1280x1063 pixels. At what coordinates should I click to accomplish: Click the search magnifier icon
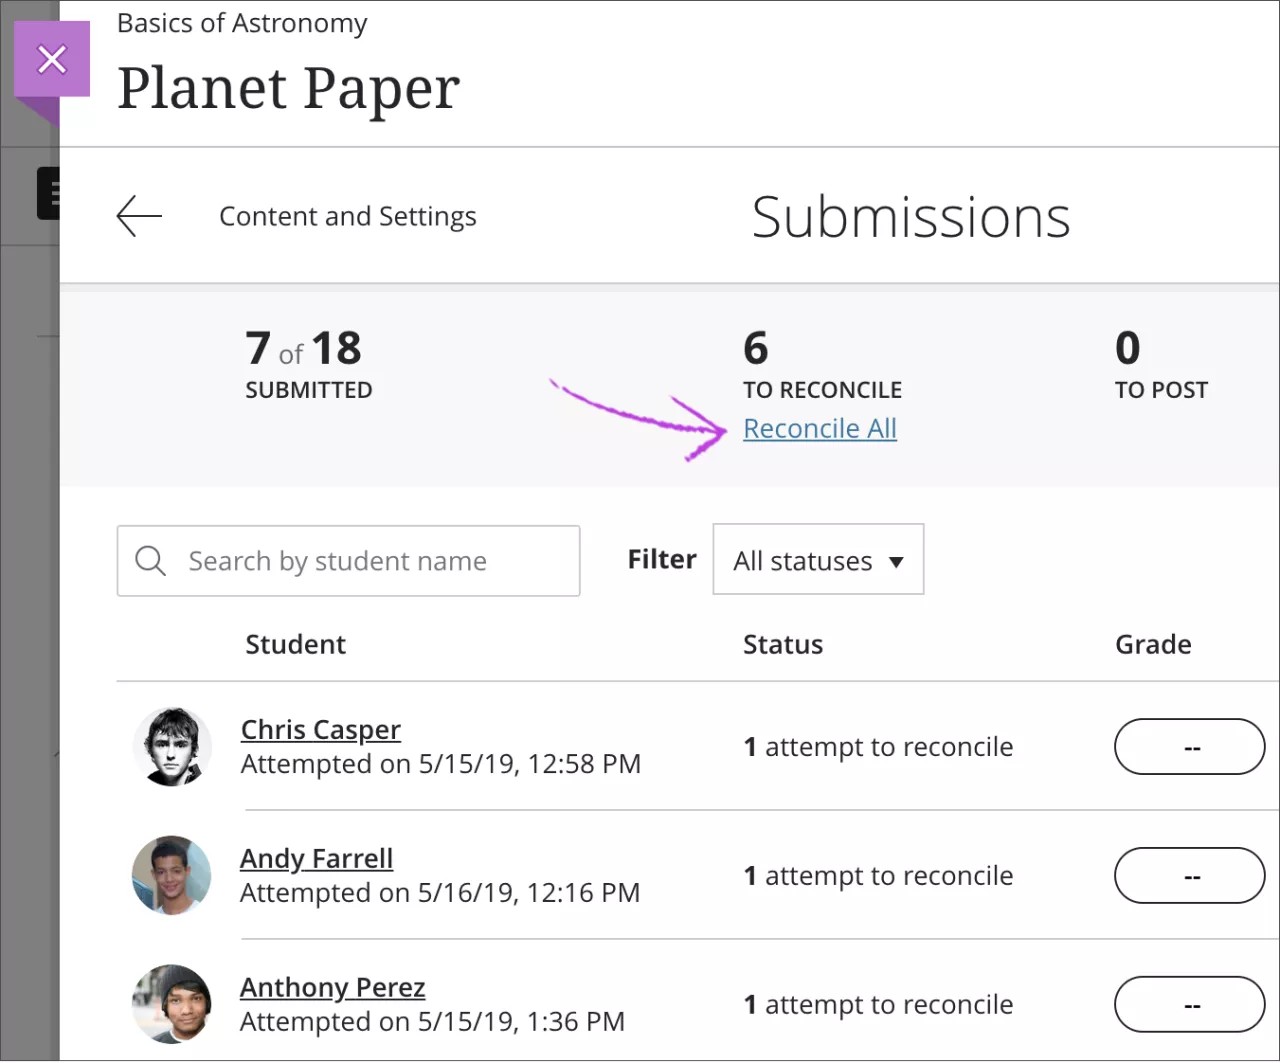[x=150, y=561]
